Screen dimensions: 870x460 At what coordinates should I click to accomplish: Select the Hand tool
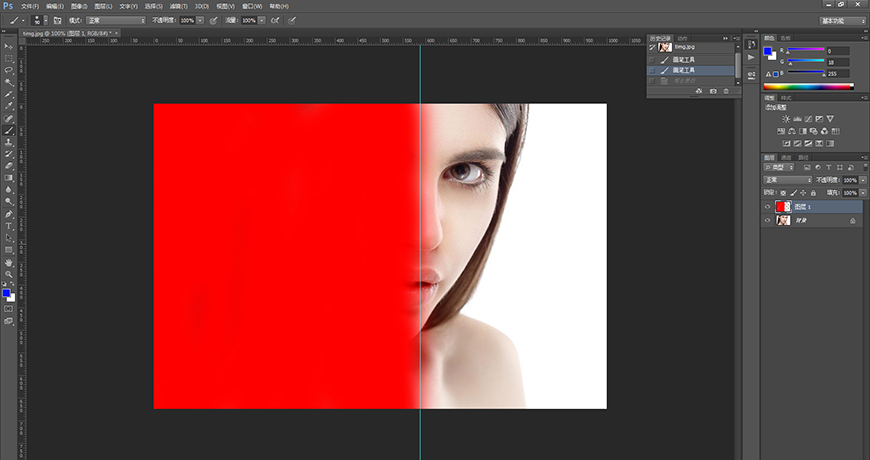(x=9, y=262)
